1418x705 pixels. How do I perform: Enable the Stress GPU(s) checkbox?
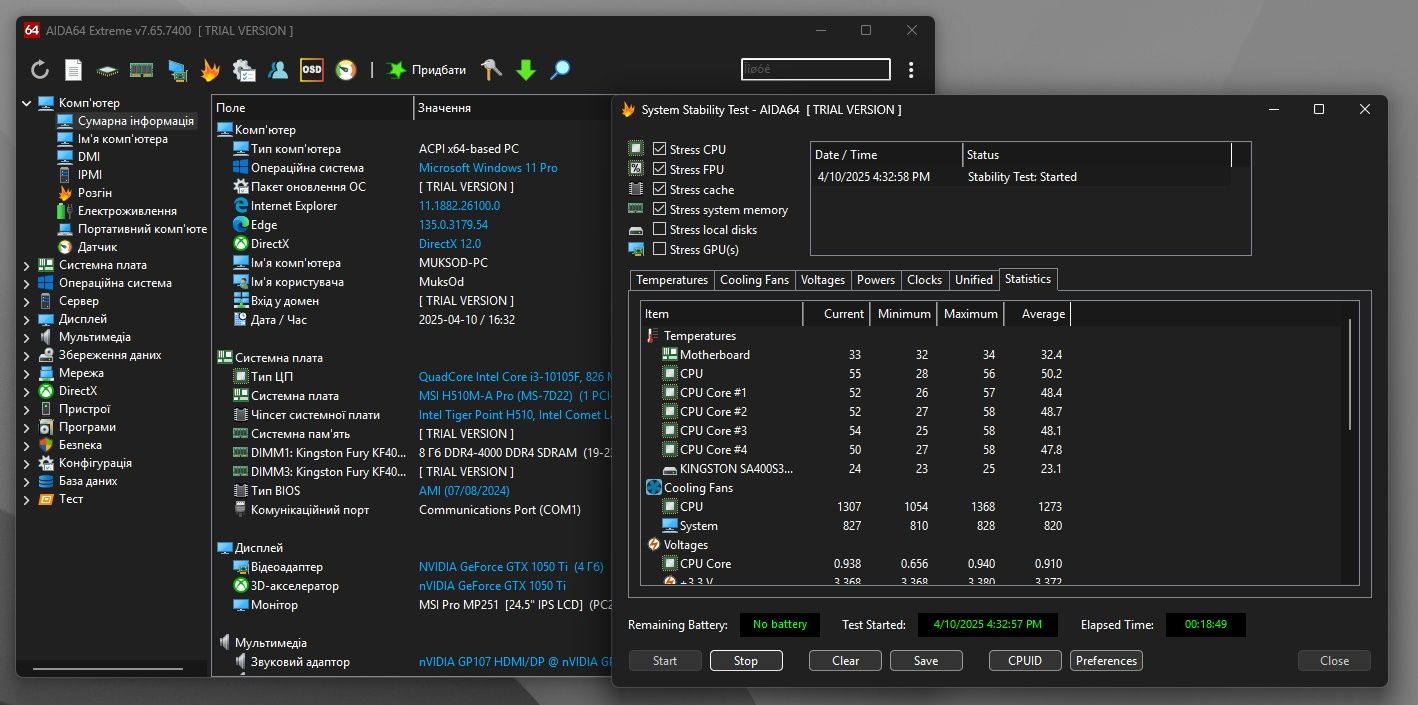point(659,249)
